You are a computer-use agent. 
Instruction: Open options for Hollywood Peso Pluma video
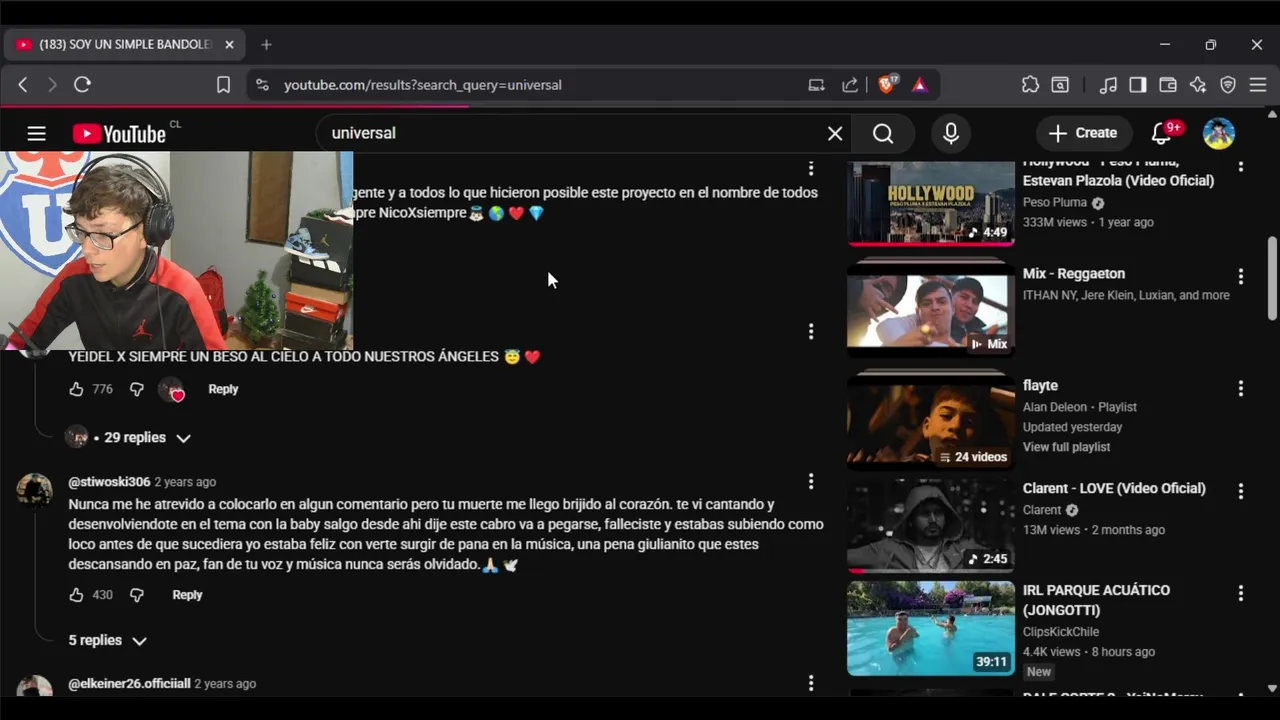point(1241,167)
